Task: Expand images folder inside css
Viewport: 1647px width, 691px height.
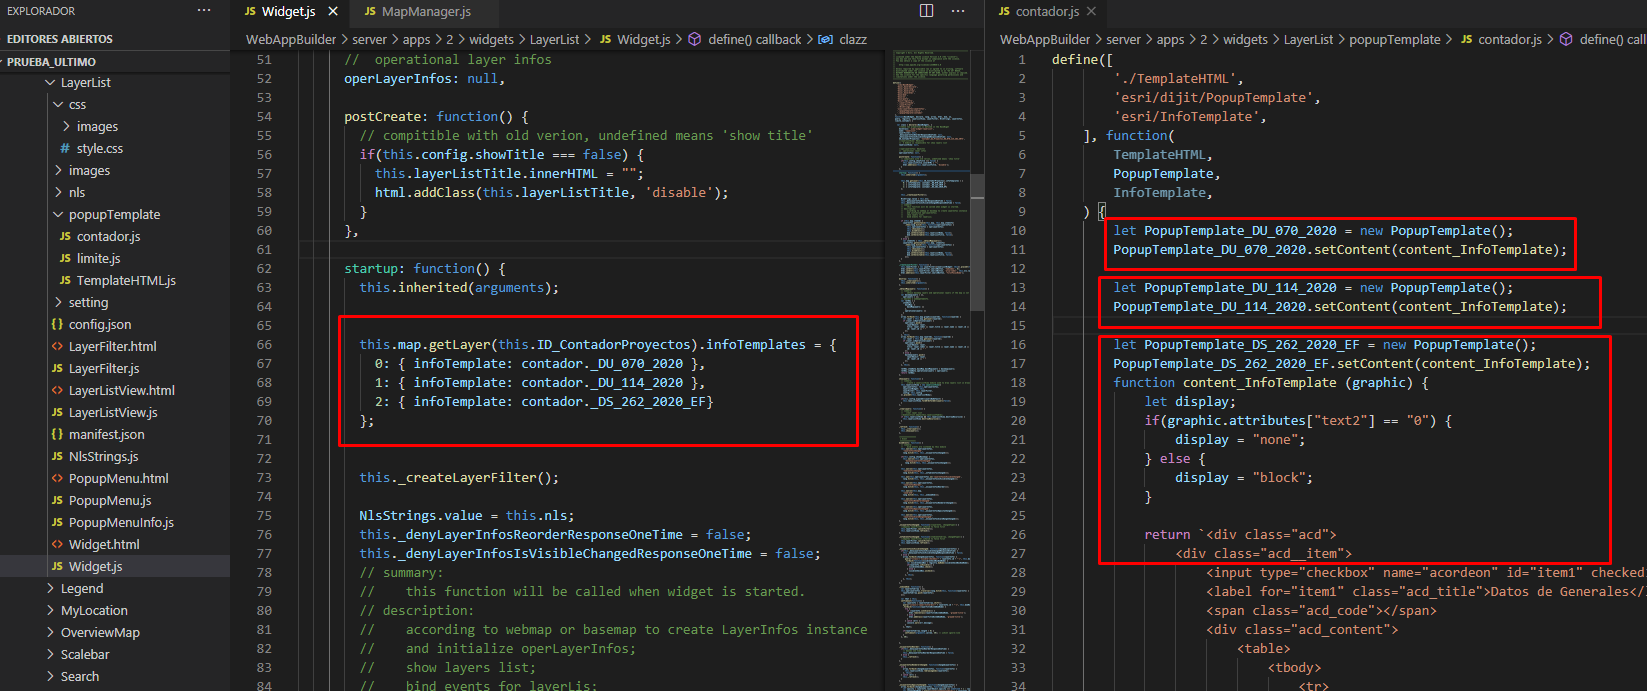Action: click(x=97, y=127)
